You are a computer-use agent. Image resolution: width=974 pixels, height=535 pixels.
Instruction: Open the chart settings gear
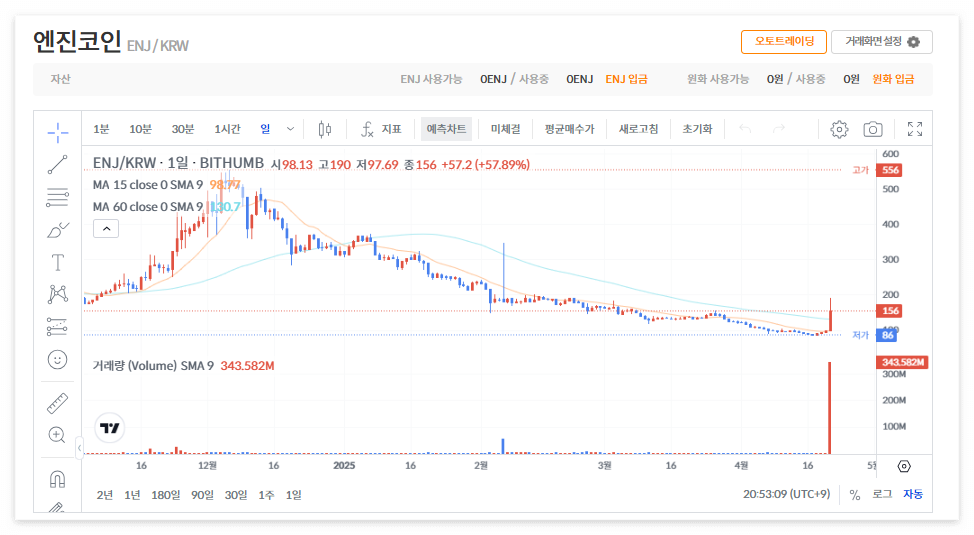click(839, 129)
